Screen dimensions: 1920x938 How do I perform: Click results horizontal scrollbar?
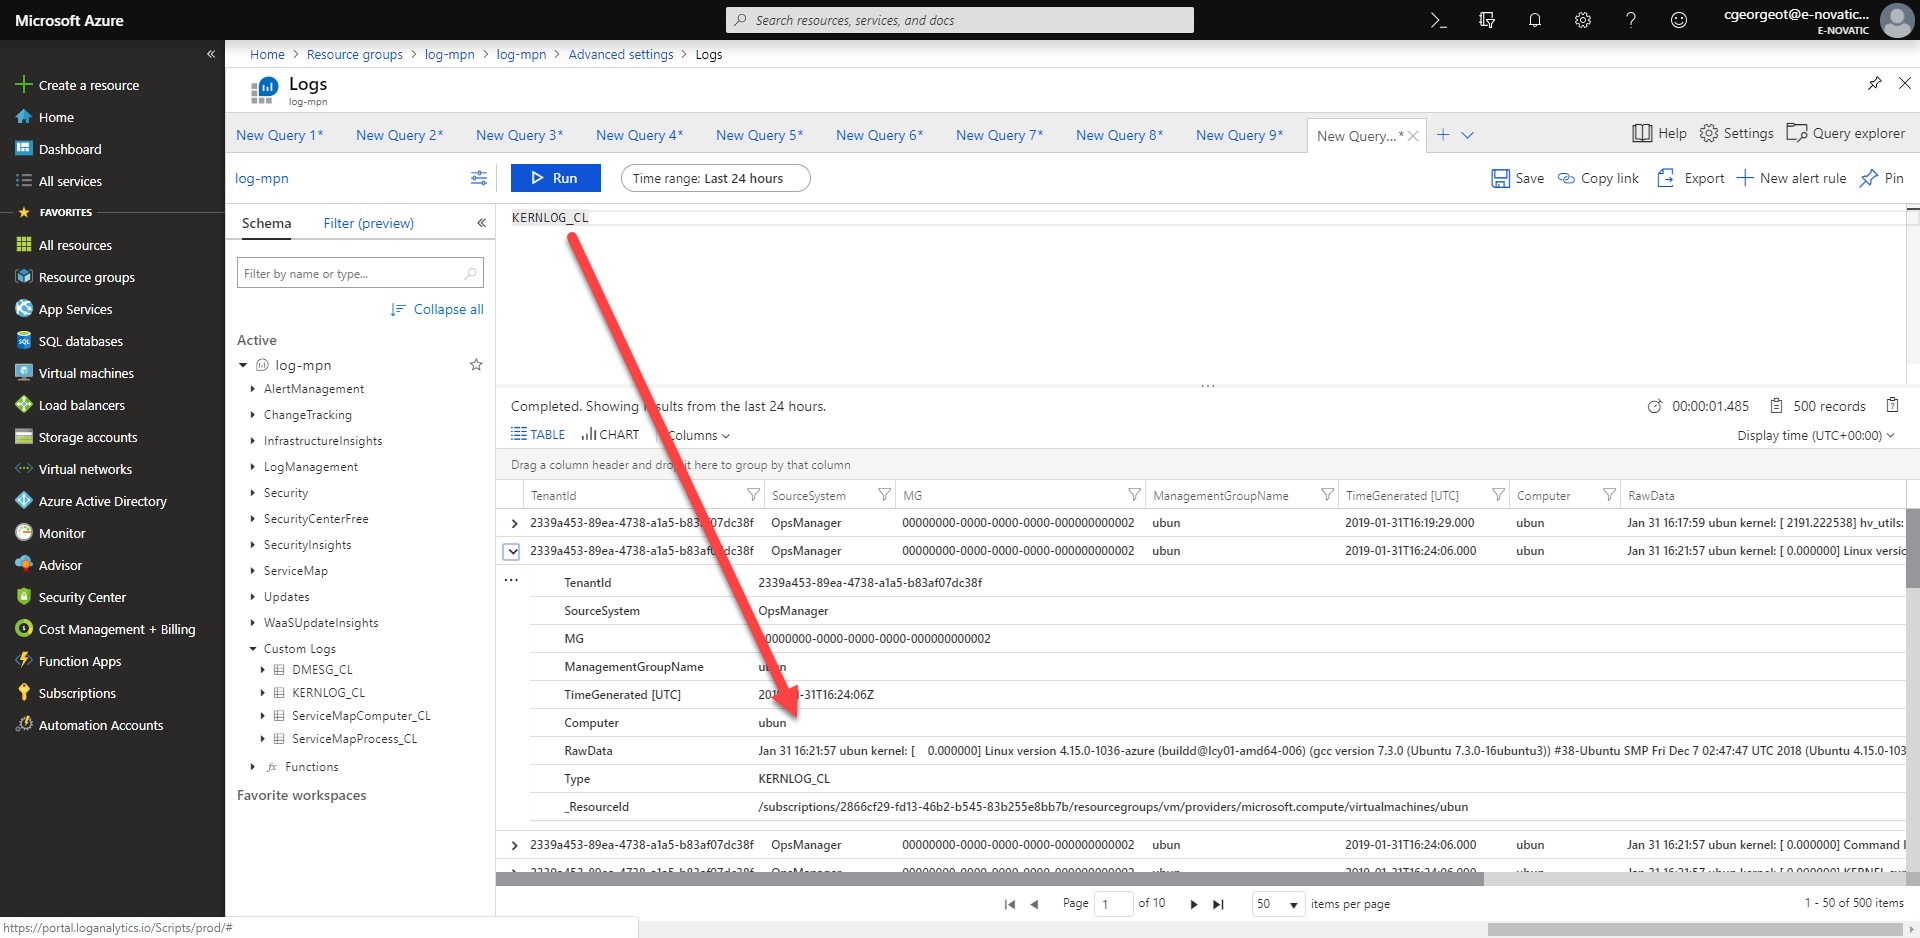coord(989,878)
